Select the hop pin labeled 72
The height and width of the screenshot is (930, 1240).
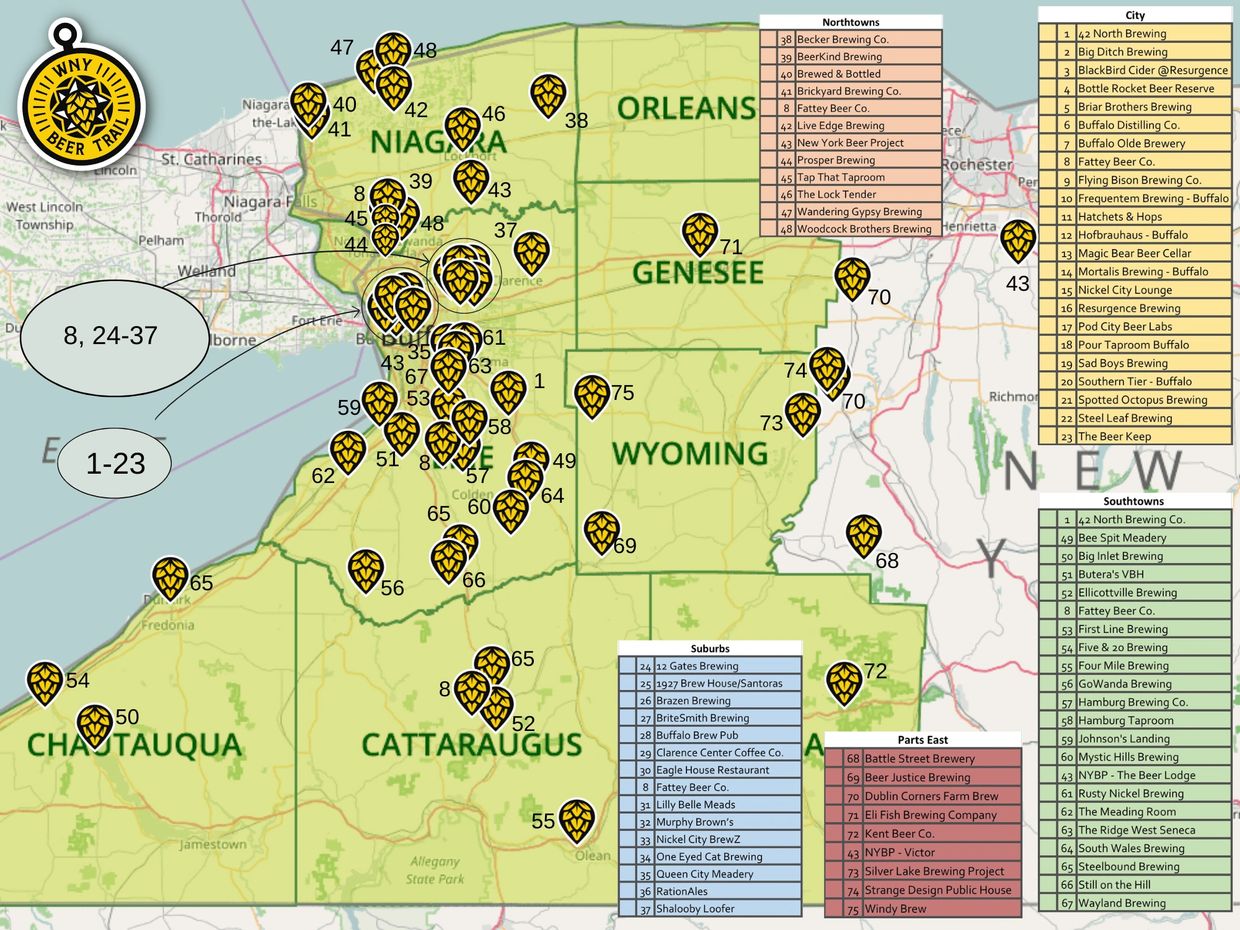click(x=844, y=683)
